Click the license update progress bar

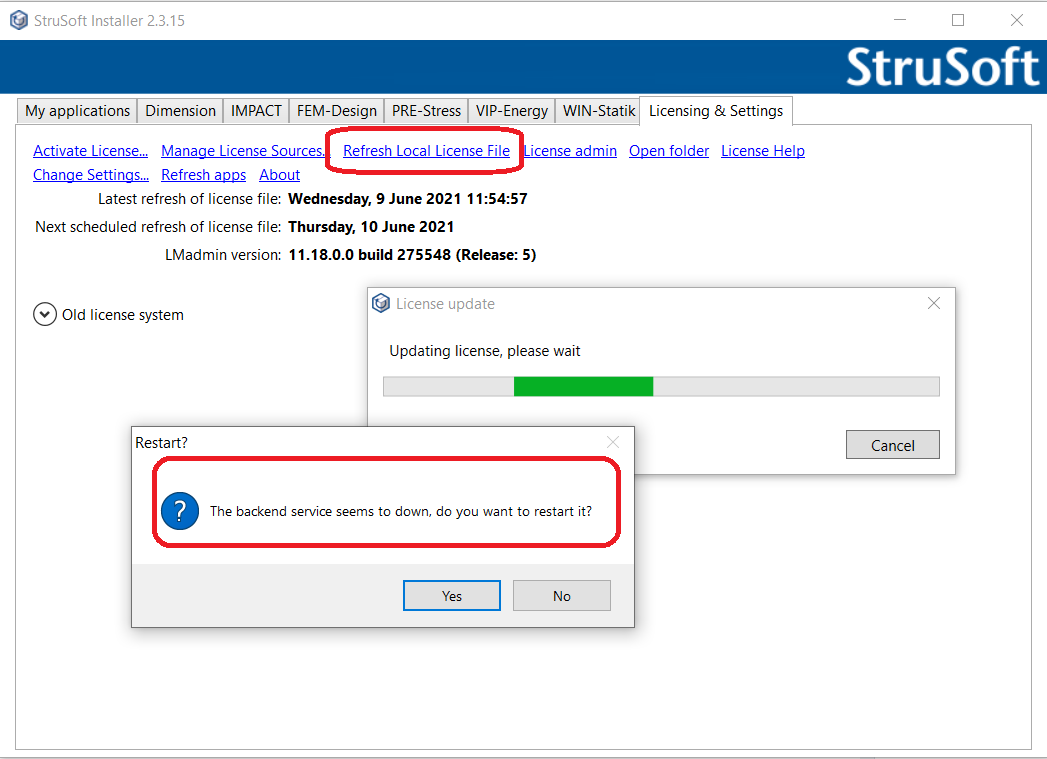(661, 387)
